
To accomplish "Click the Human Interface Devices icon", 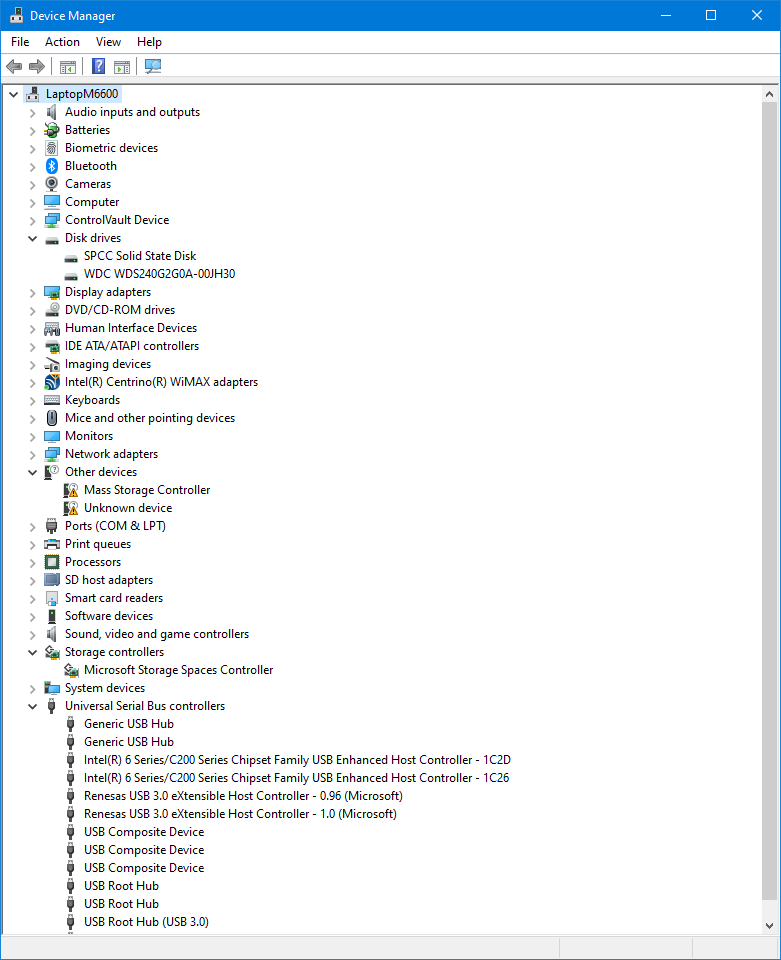I will coord(52,328).
